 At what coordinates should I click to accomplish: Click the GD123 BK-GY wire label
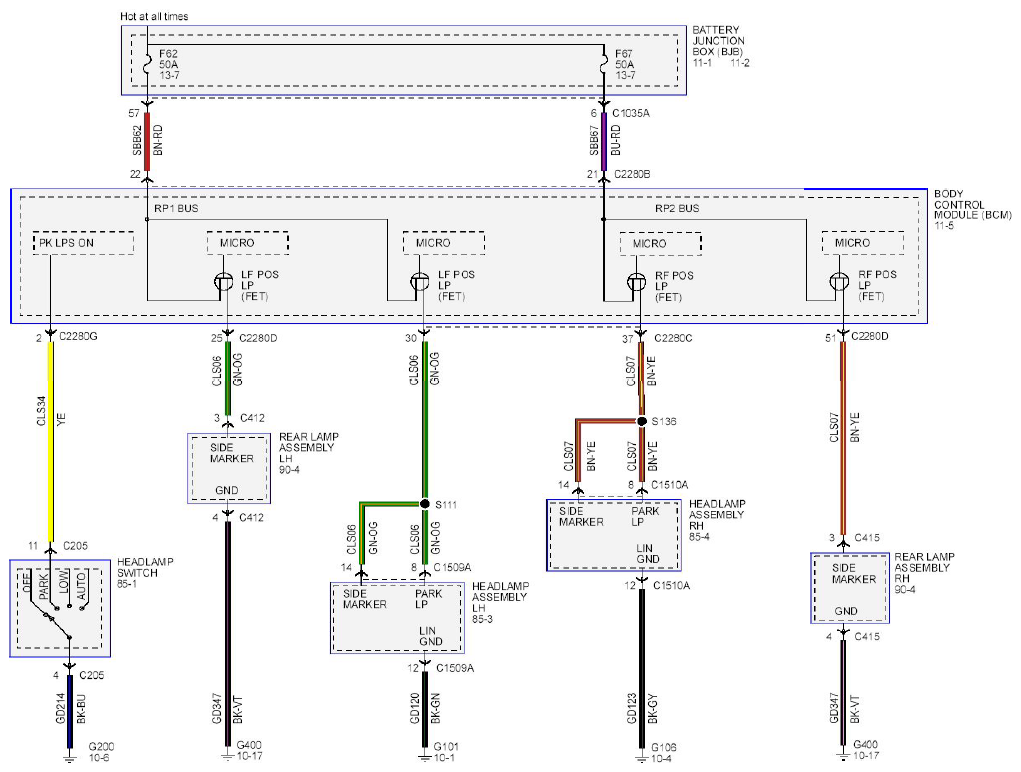tap(642, 708)
